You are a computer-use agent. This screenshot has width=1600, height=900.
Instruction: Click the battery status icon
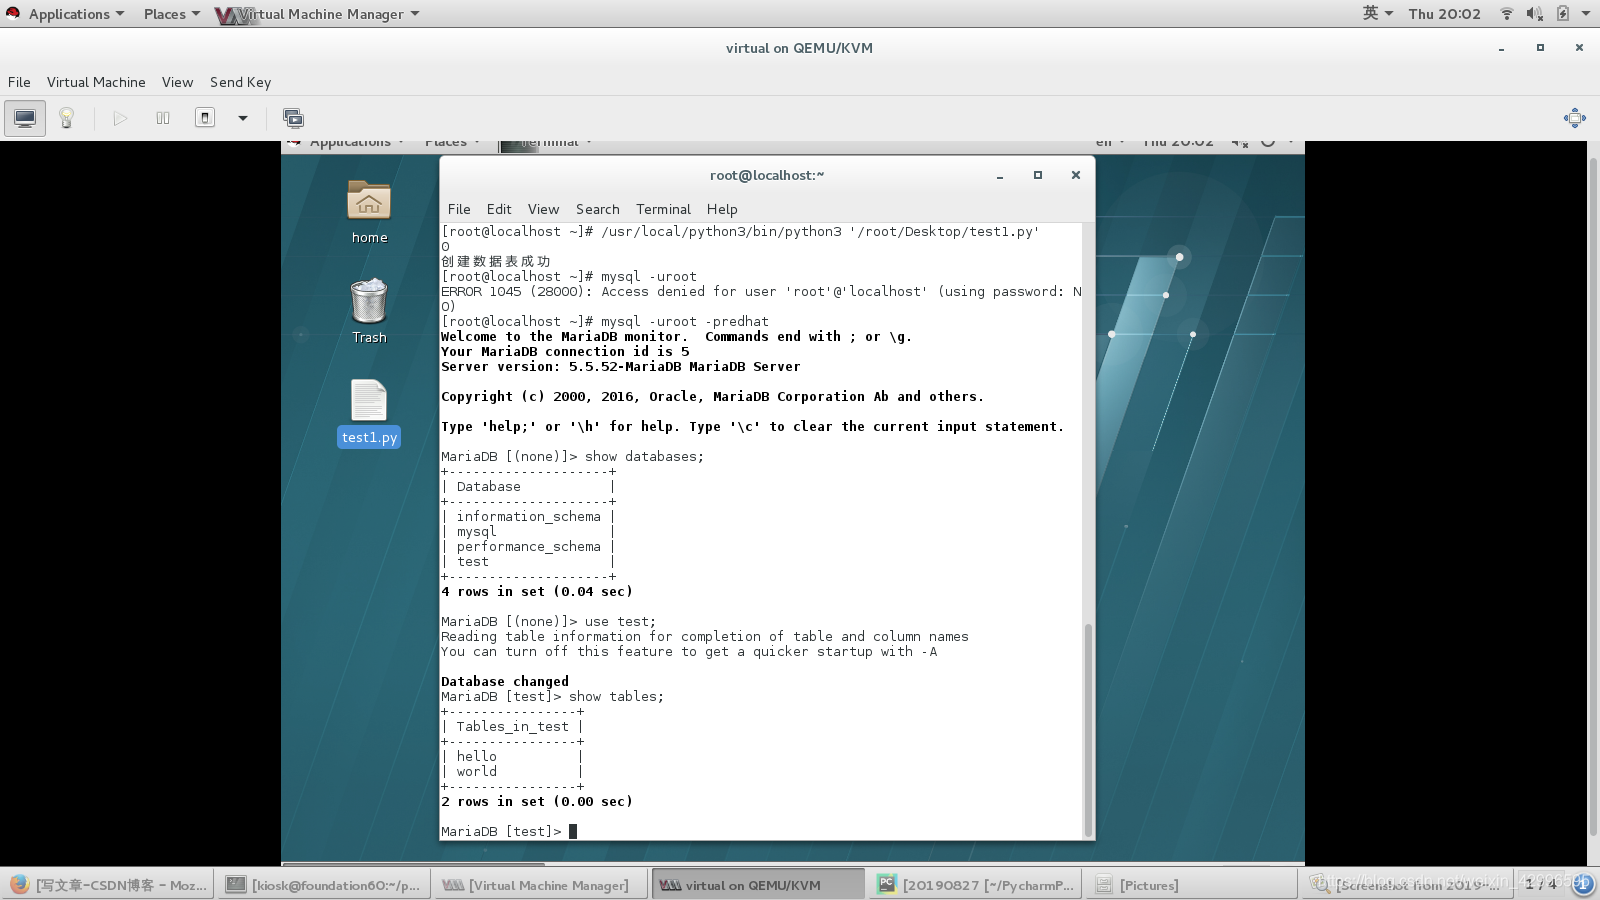coord(1562,14)
